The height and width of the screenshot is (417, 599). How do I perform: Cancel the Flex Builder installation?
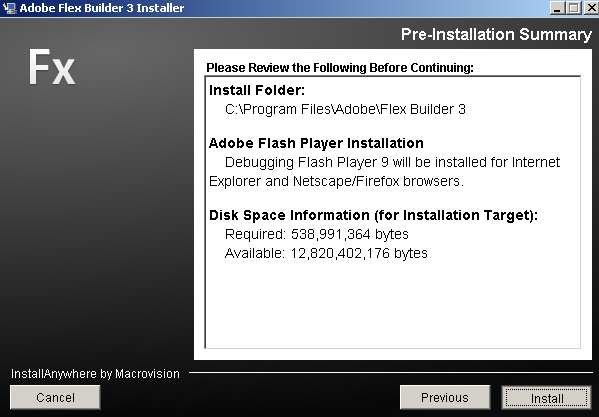(55, 397)
